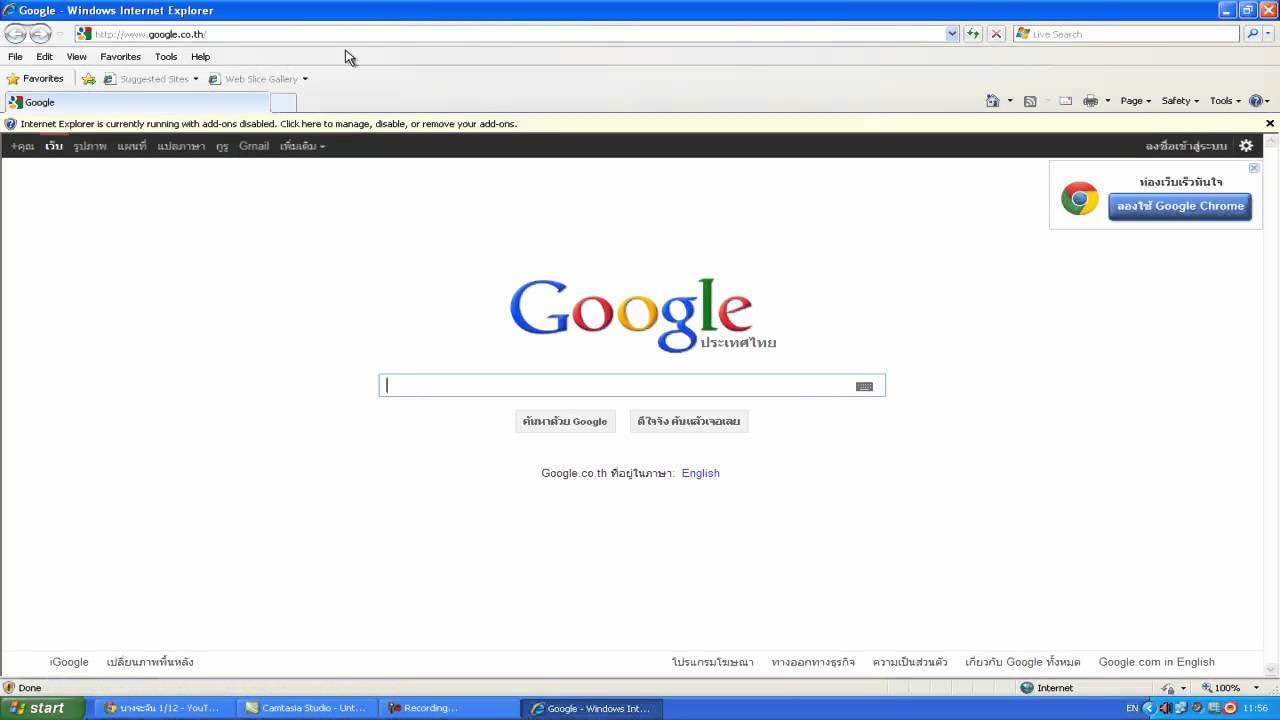The width and height of the screenshot is (1280, 720).
Task: Open the Edit menu
Action: coord(44,57)
